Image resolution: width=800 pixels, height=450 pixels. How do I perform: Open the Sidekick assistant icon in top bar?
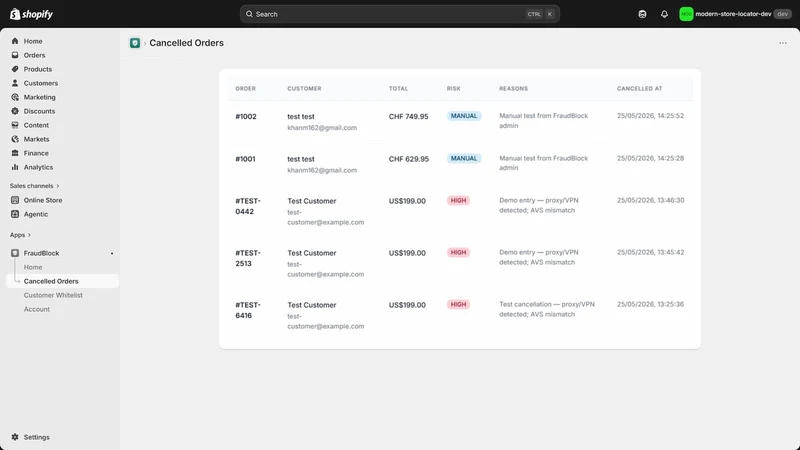click(642, 14)
